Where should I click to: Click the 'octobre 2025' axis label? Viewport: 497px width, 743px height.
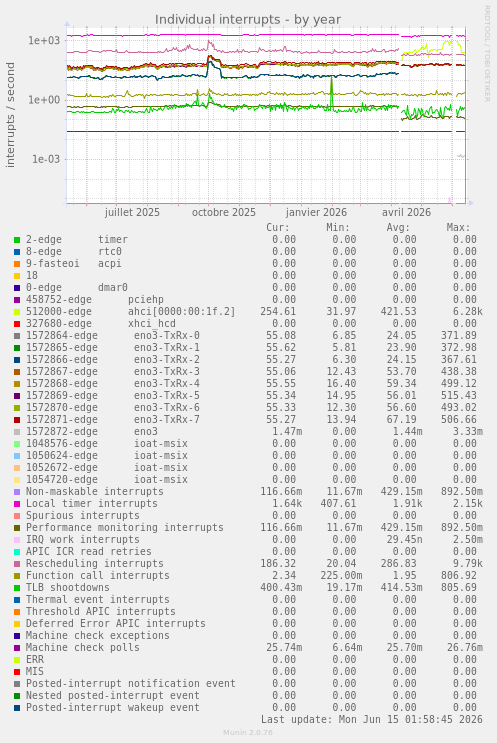point(224,212)
